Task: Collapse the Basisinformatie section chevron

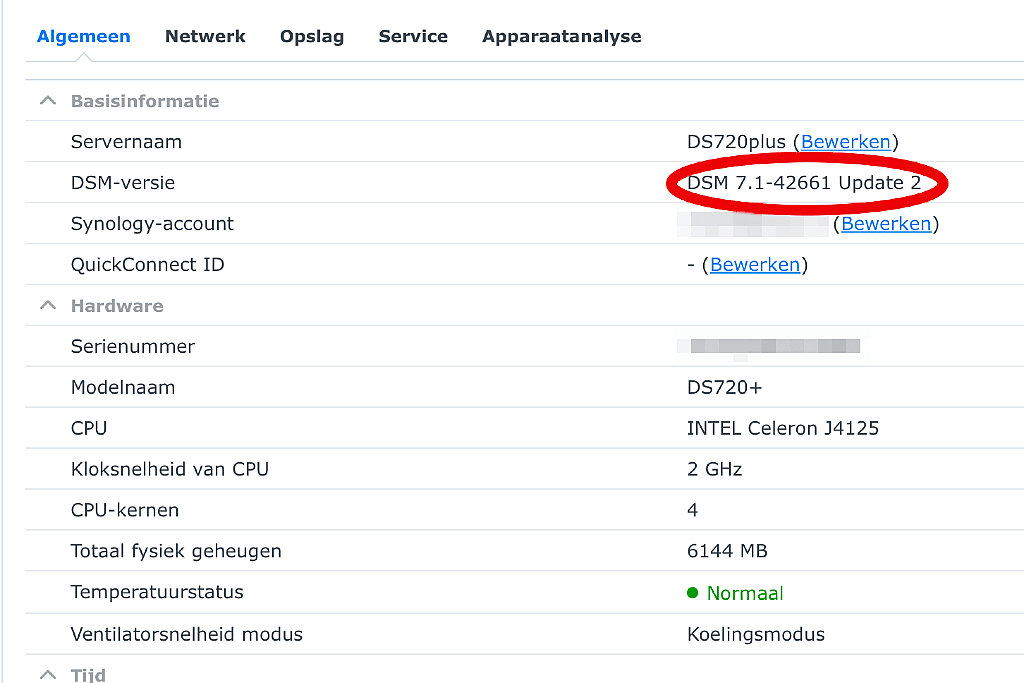Action: click(x=48, y=101)
